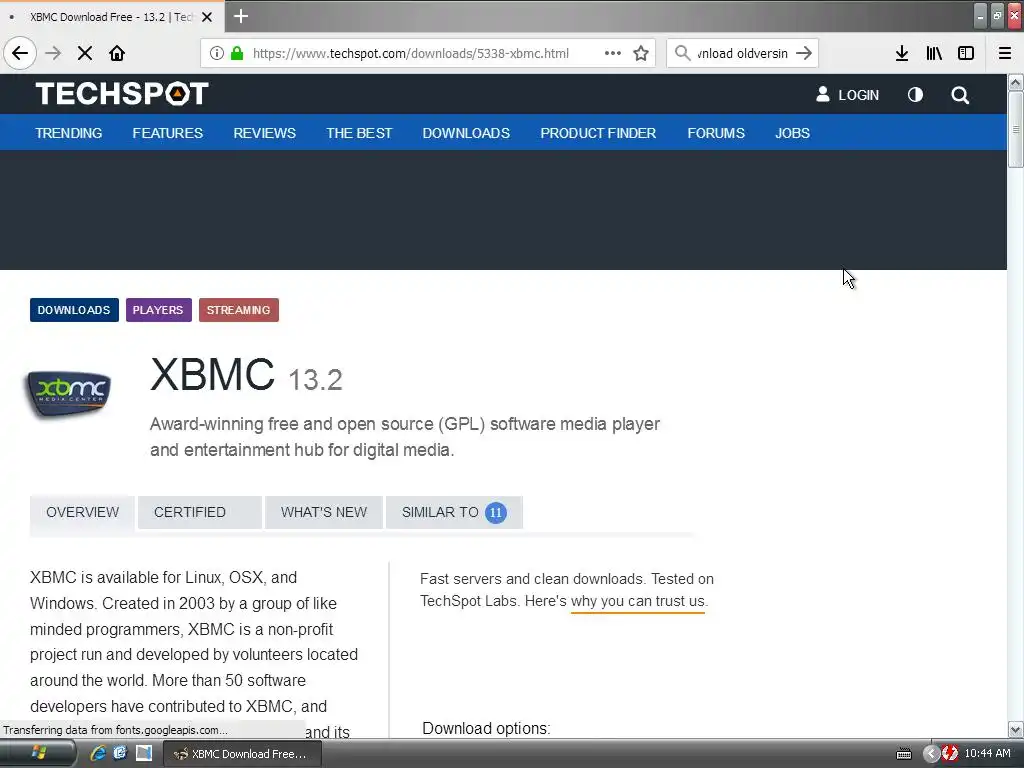Click the red shield tray icon
1024x768 pixels.
[x=950, y=754]
